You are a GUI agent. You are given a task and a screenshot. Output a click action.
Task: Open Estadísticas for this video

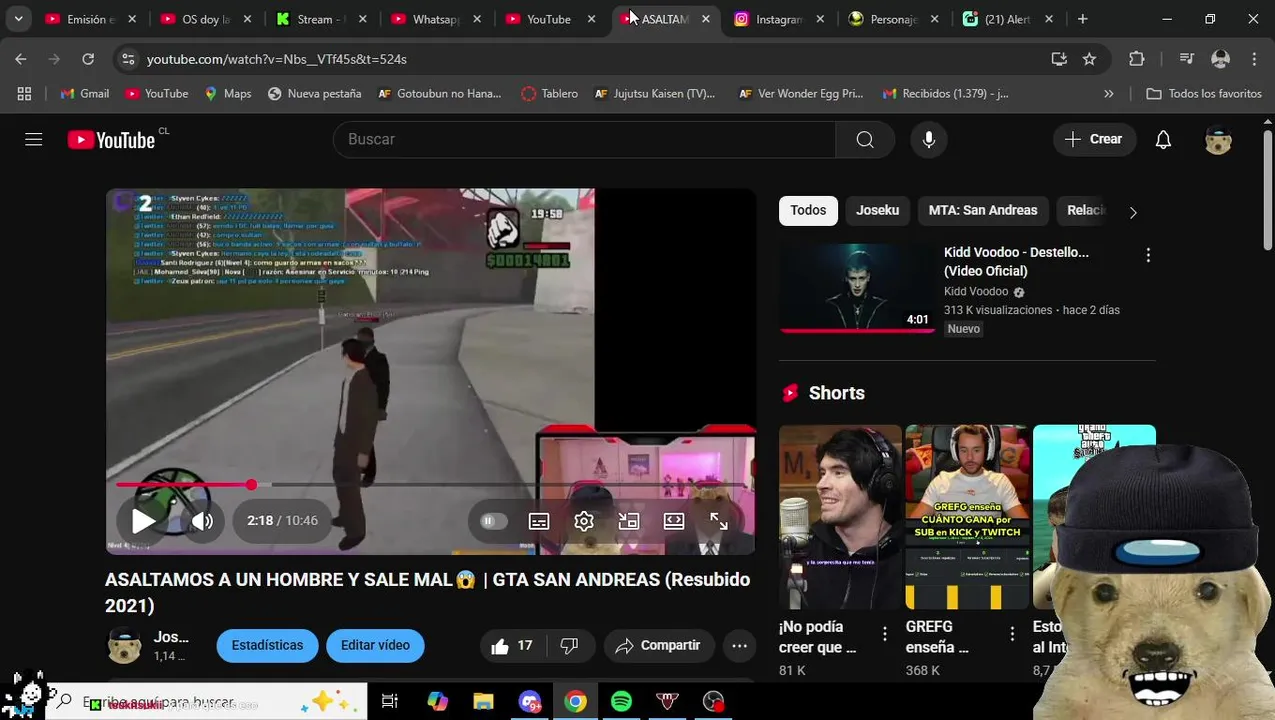[x=267, y=646]
